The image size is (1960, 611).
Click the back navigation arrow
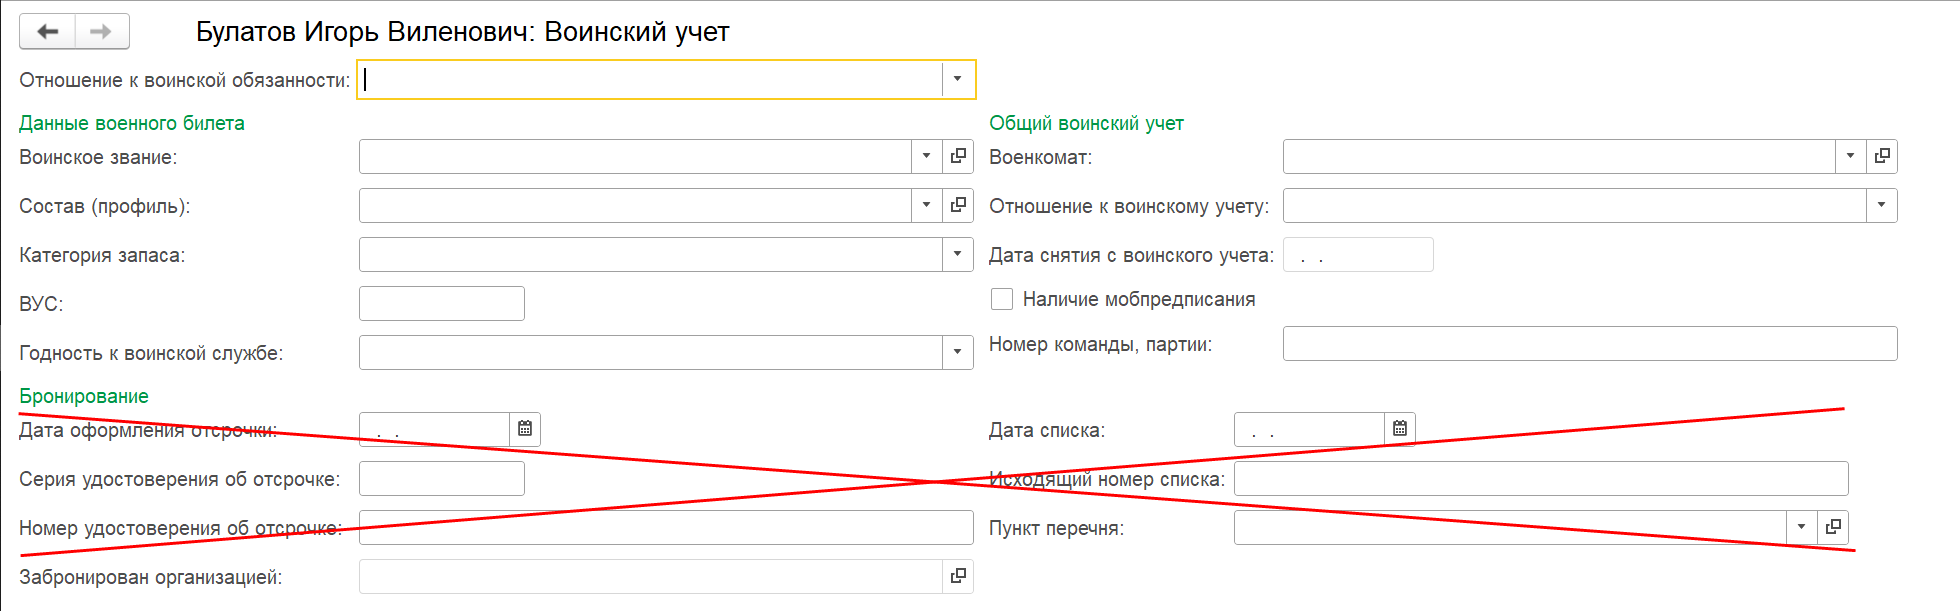coord(47,32)
